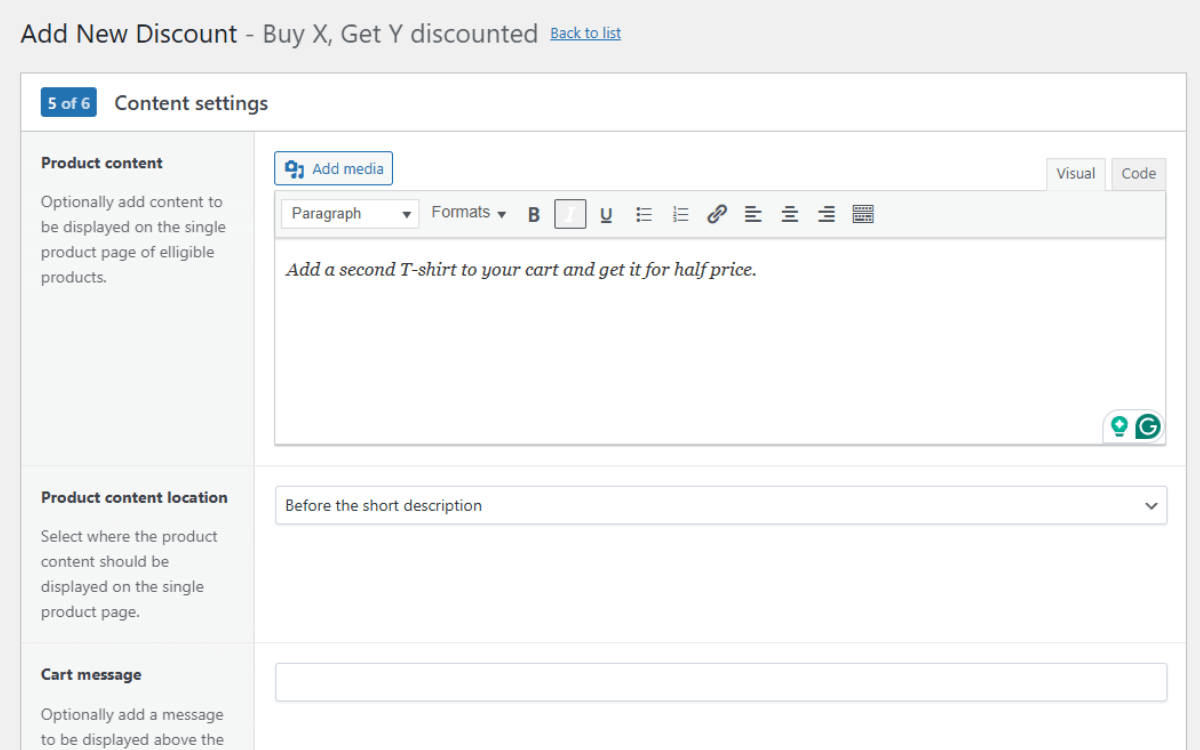The width and height of the screenshot is (1200, 750).
Task: Click the Add media button
Action: pos(334,169)
